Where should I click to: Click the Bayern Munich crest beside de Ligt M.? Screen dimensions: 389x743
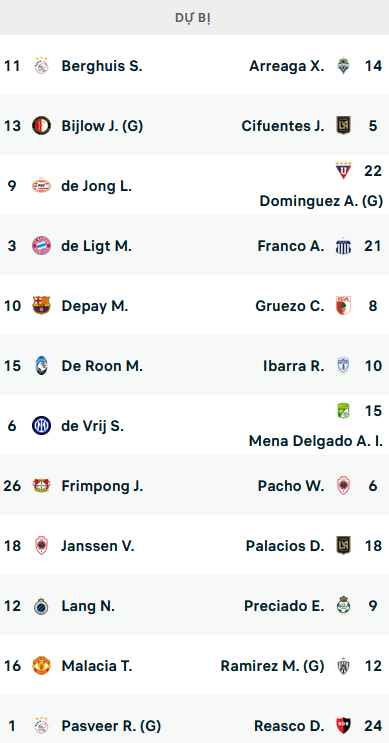click(x=41, y=246)
